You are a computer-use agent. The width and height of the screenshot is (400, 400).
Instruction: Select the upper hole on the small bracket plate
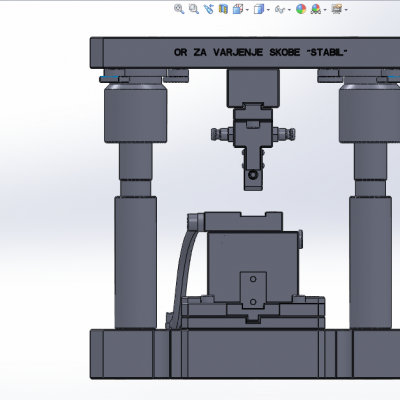point(253,279)
